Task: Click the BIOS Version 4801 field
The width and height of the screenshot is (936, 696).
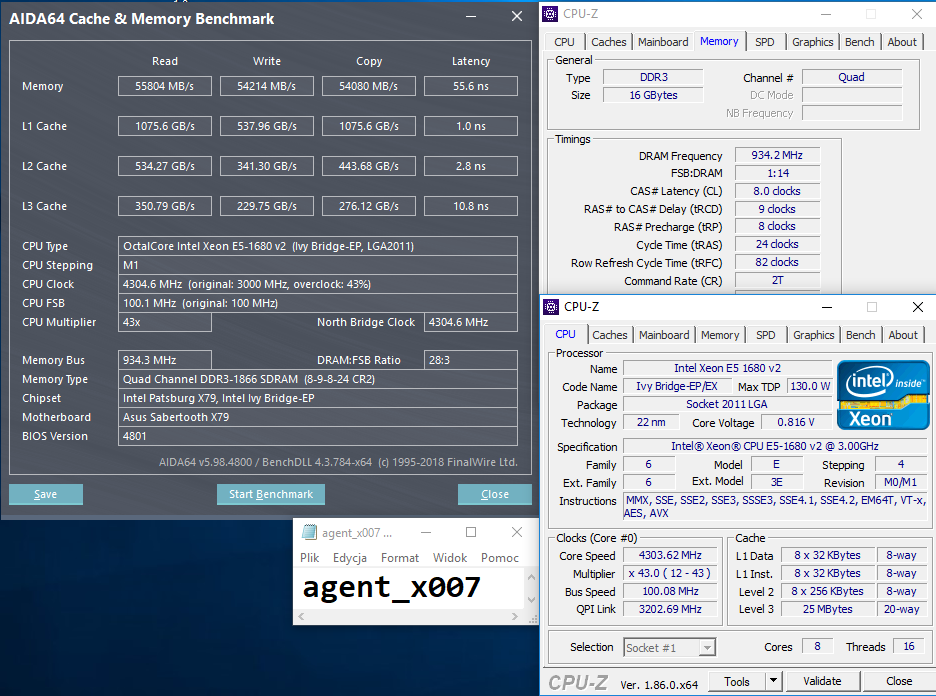Action: (x=318, y=436)
